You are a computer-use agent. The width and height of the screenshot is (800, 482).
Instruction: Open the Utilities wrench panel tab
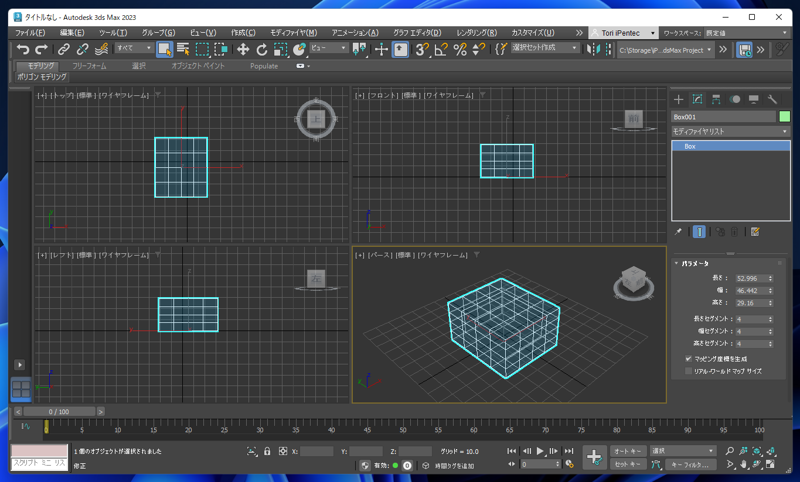pyautogui.click(x=772, y=99)
